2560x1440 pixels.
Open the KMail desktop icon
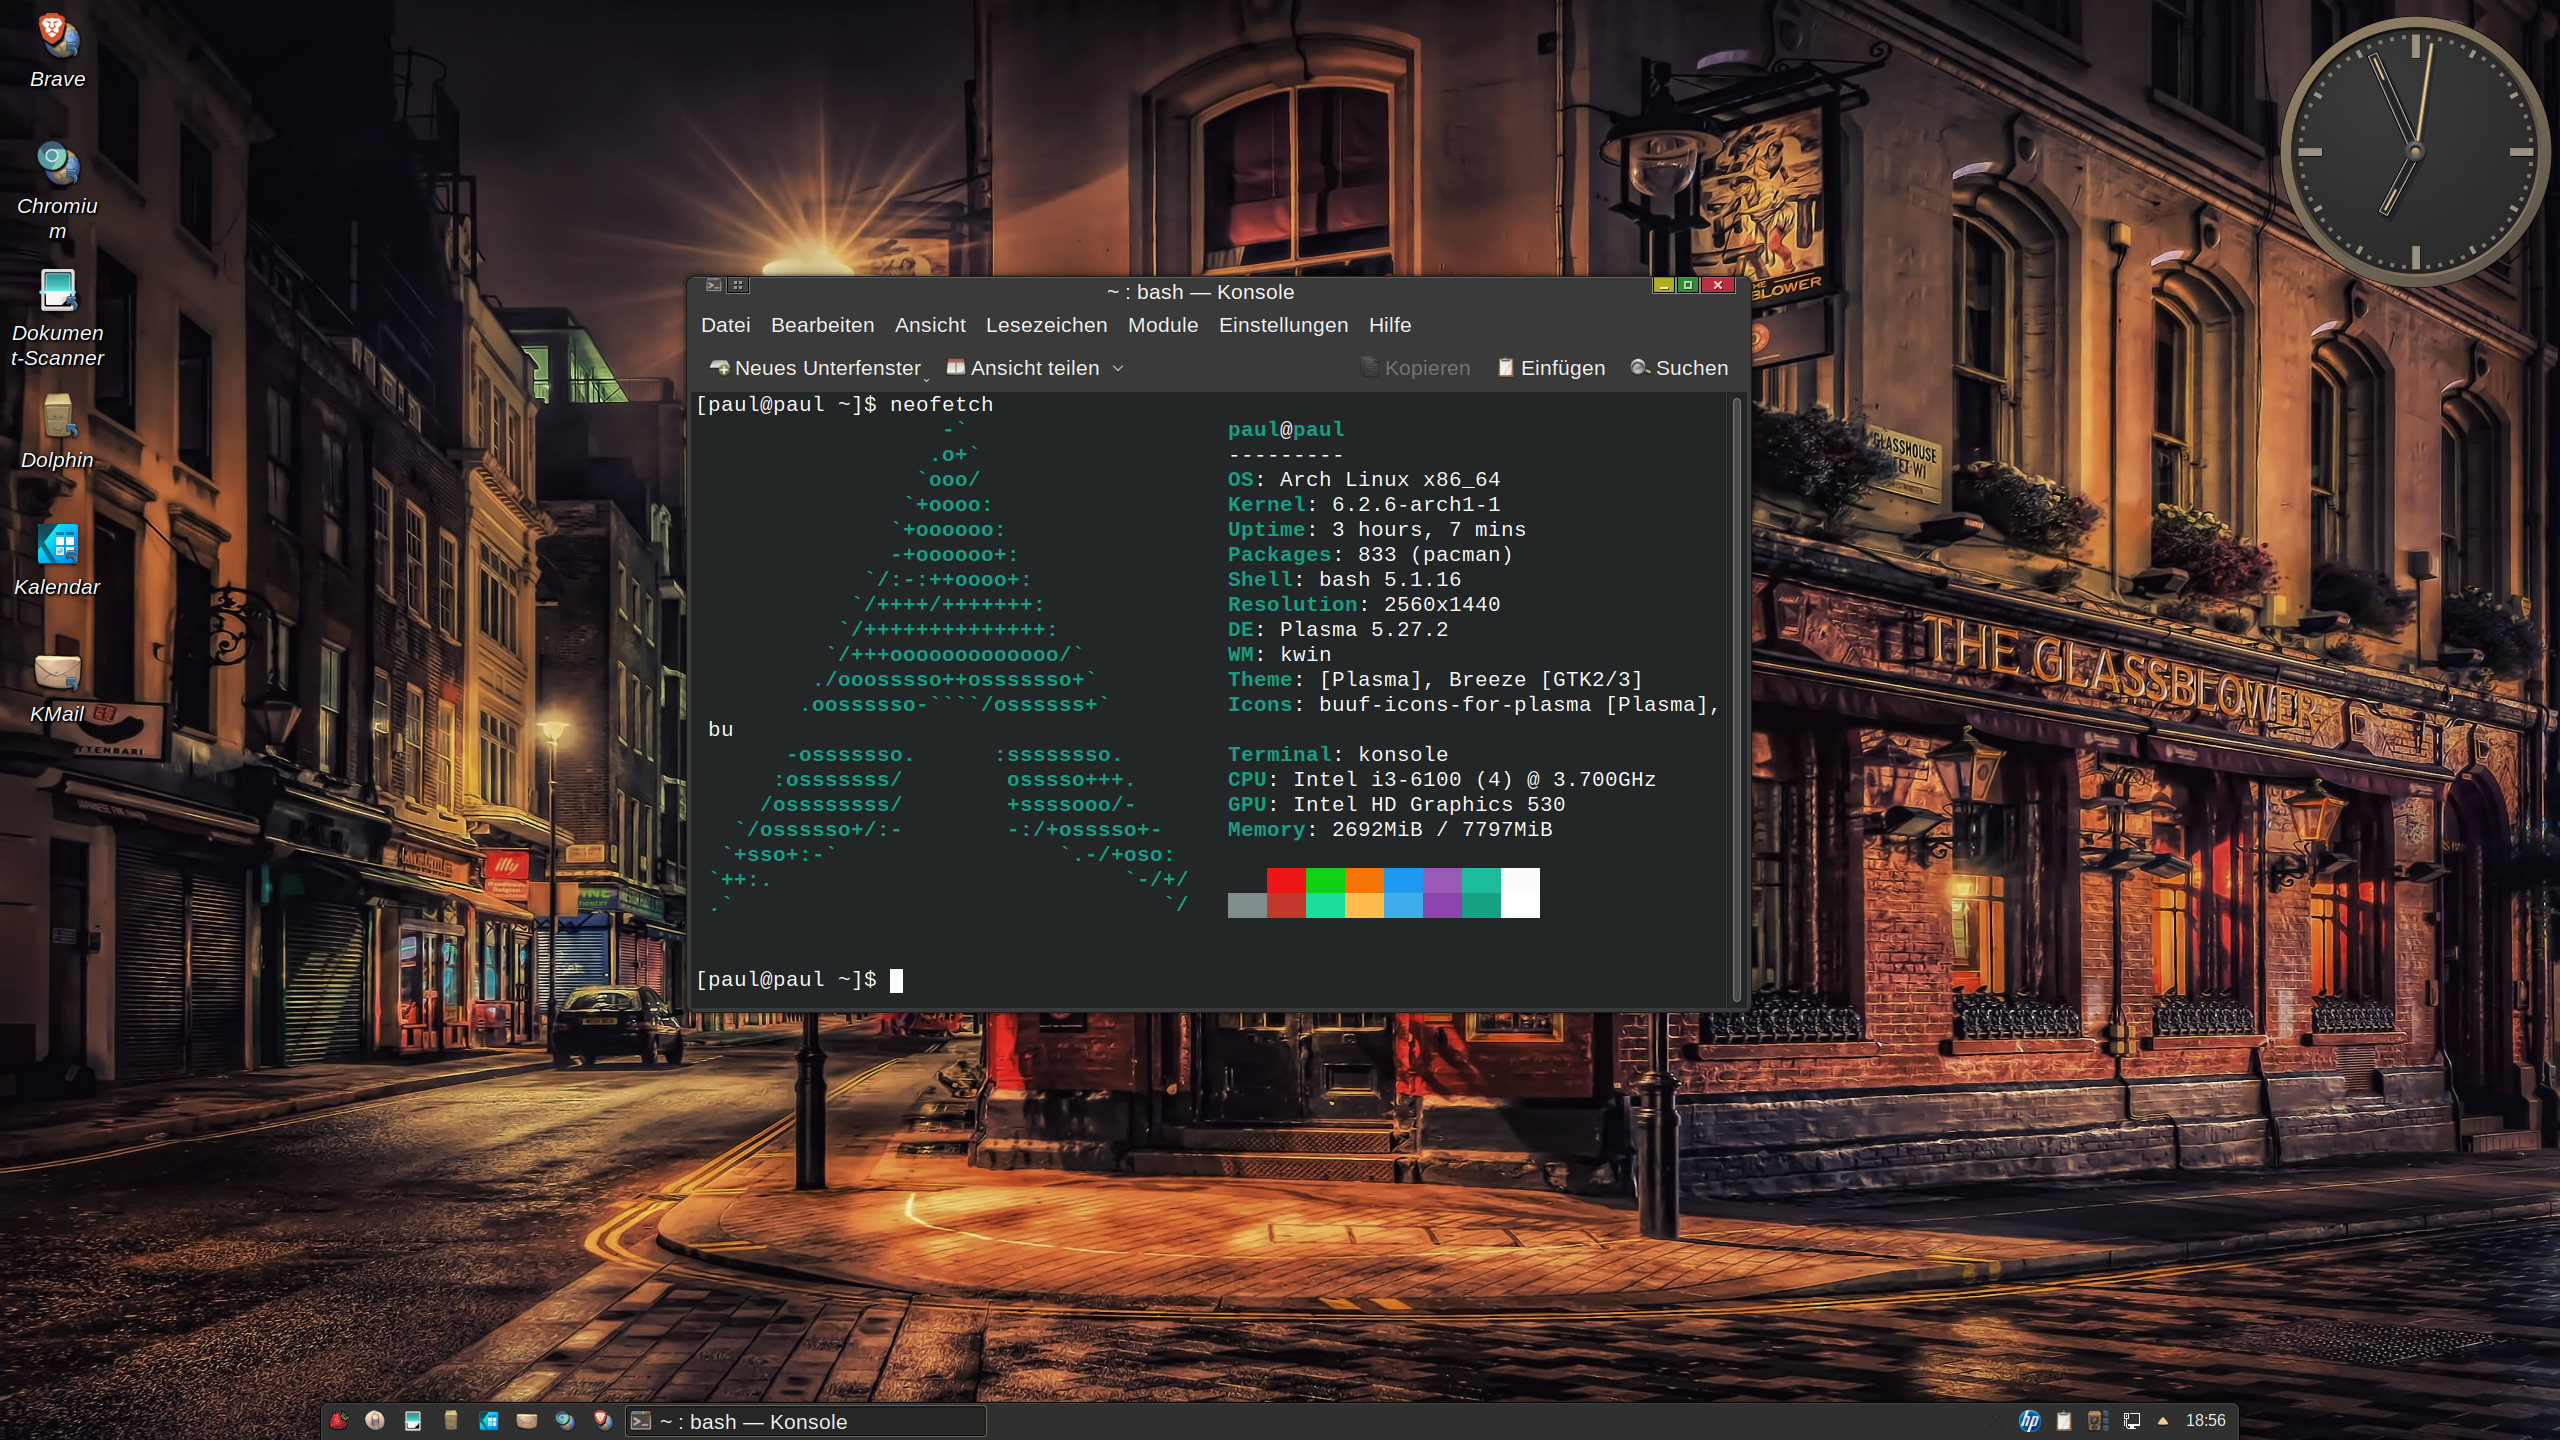pyautogui.click(x=58, y=688)
